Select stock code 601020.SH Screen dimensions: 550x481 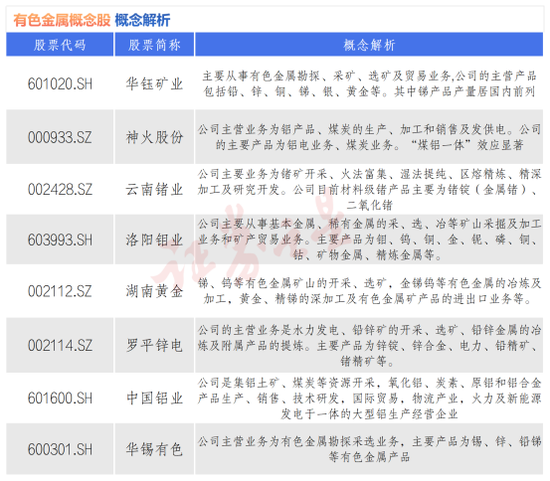click(60, 84)
